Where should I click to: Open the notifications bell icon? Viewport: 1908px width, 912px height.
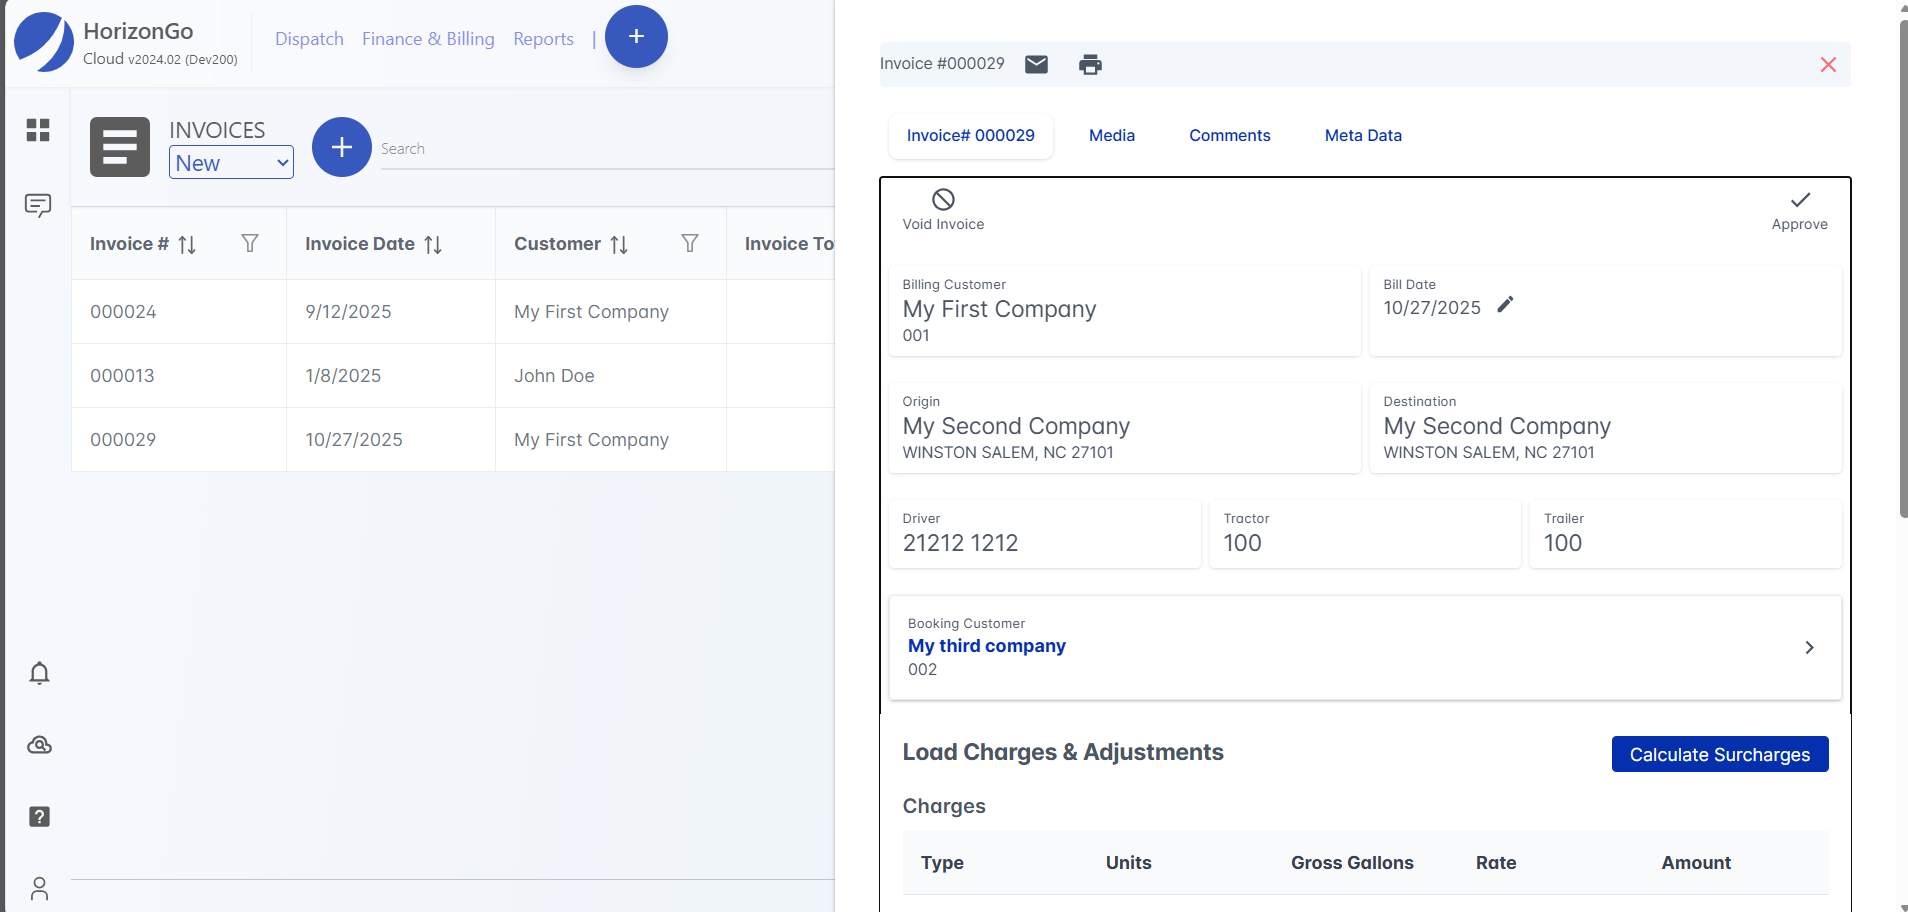click(x=39, y=673)
